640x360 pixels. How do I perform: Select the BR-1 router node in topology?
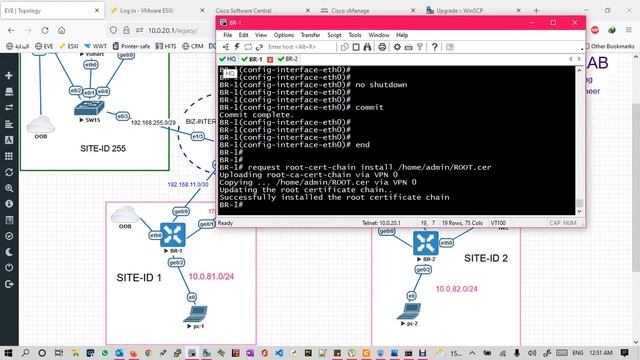coord(173,235)
